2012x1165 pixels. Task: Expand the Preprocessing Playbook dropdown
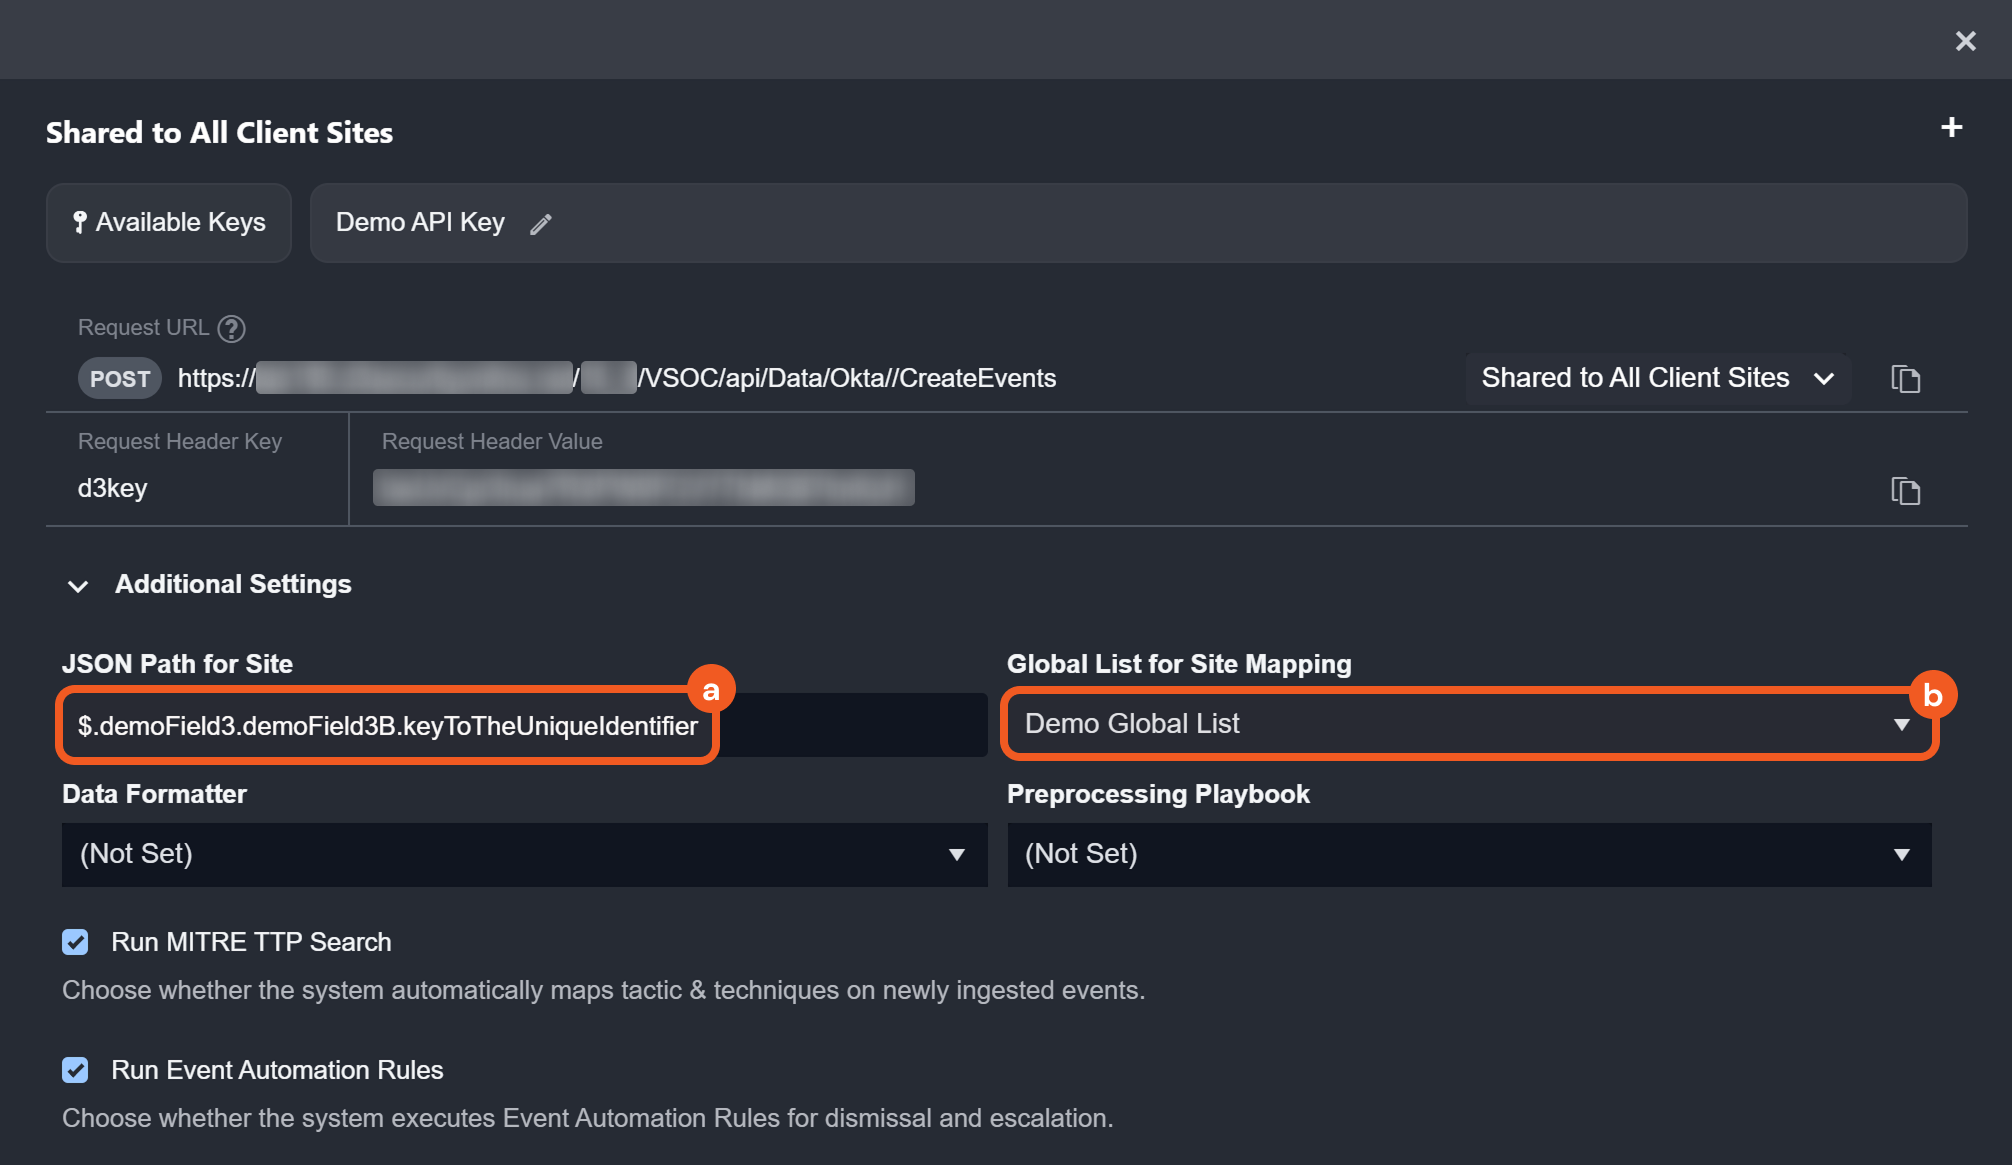tap(1468, 854)
